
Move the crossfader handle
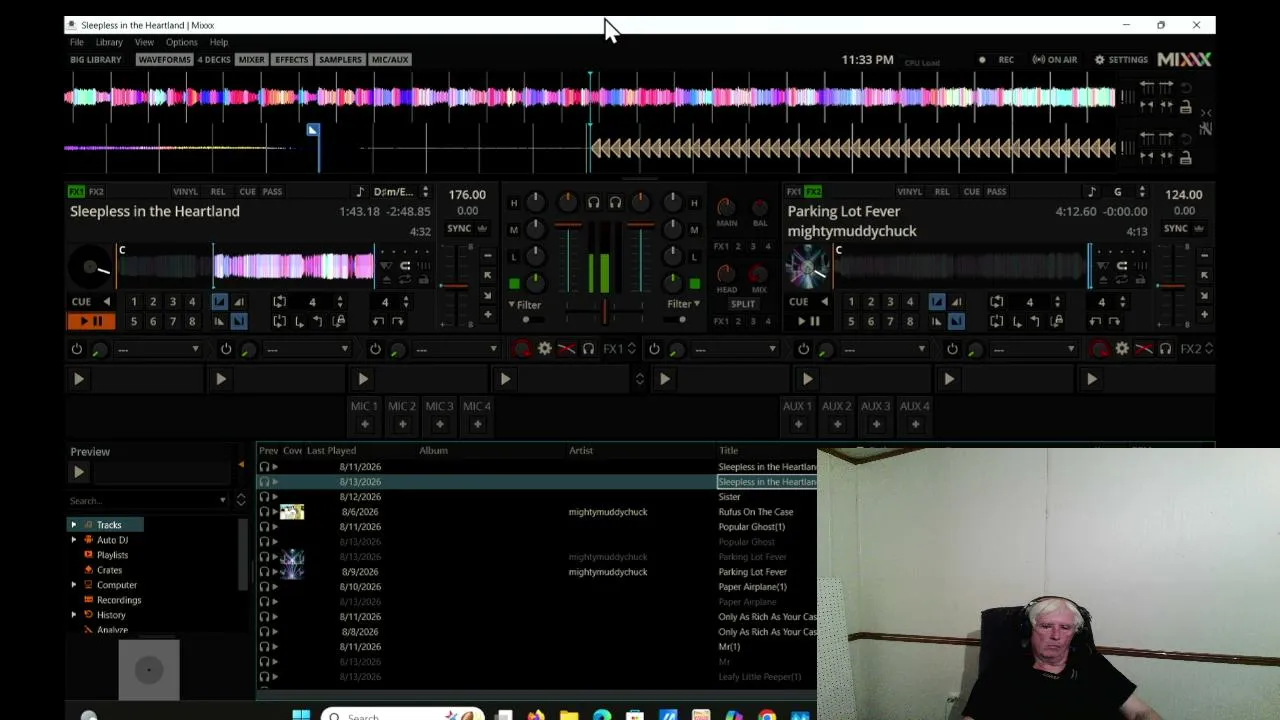[604, 311]
